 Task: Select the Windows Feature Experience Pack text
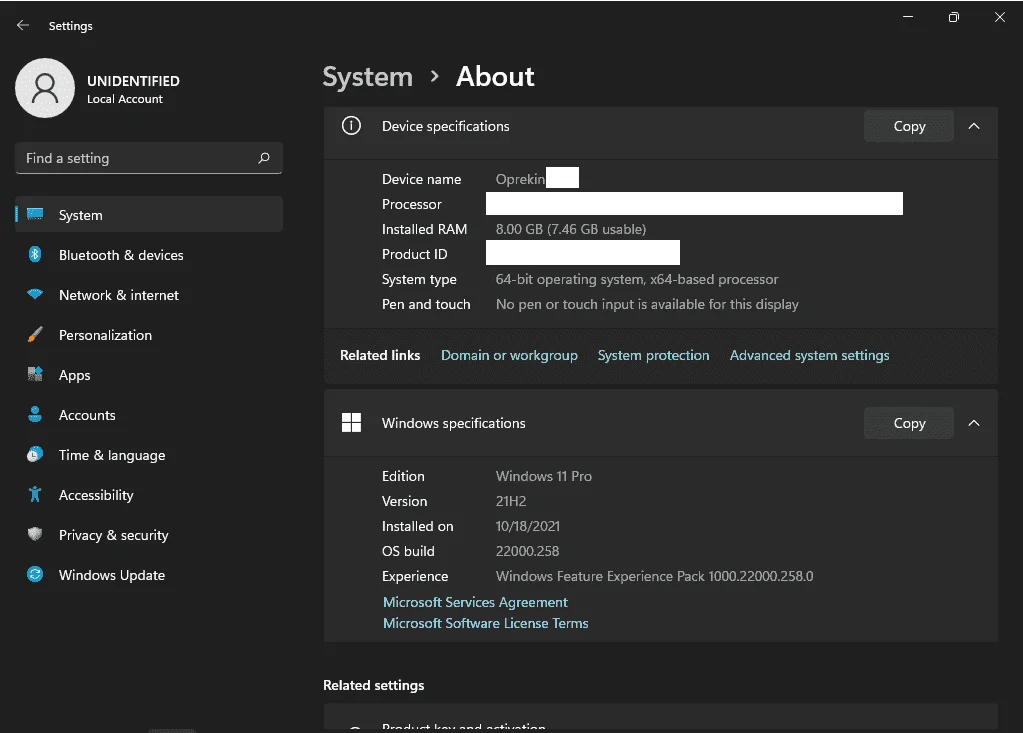[654, 576]
